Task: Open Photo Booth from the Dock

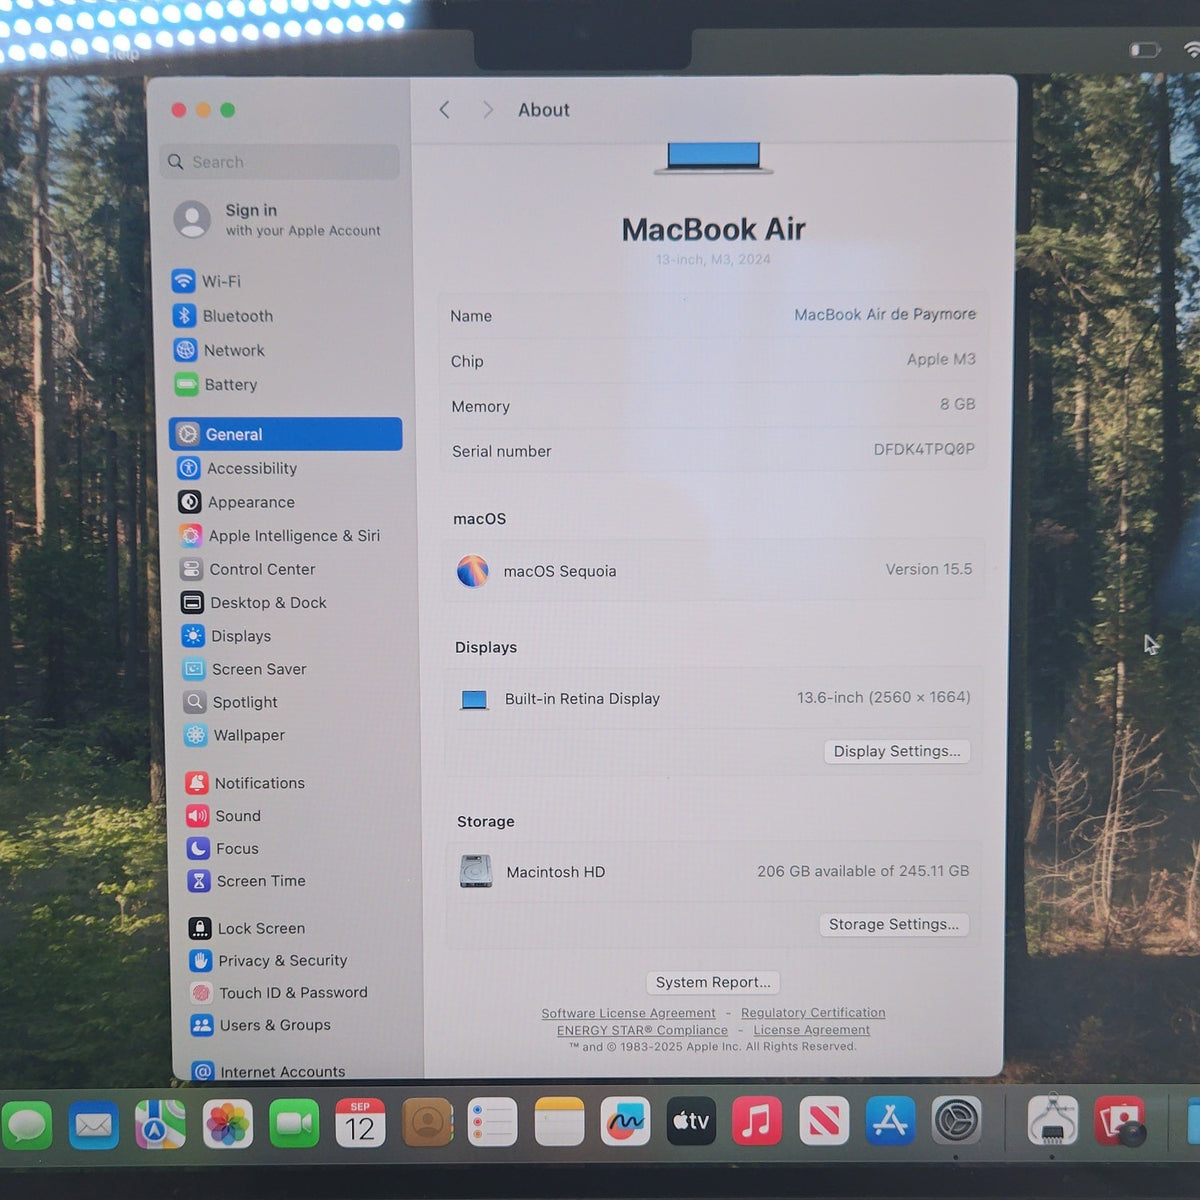Action: tap(1120, 1121)
